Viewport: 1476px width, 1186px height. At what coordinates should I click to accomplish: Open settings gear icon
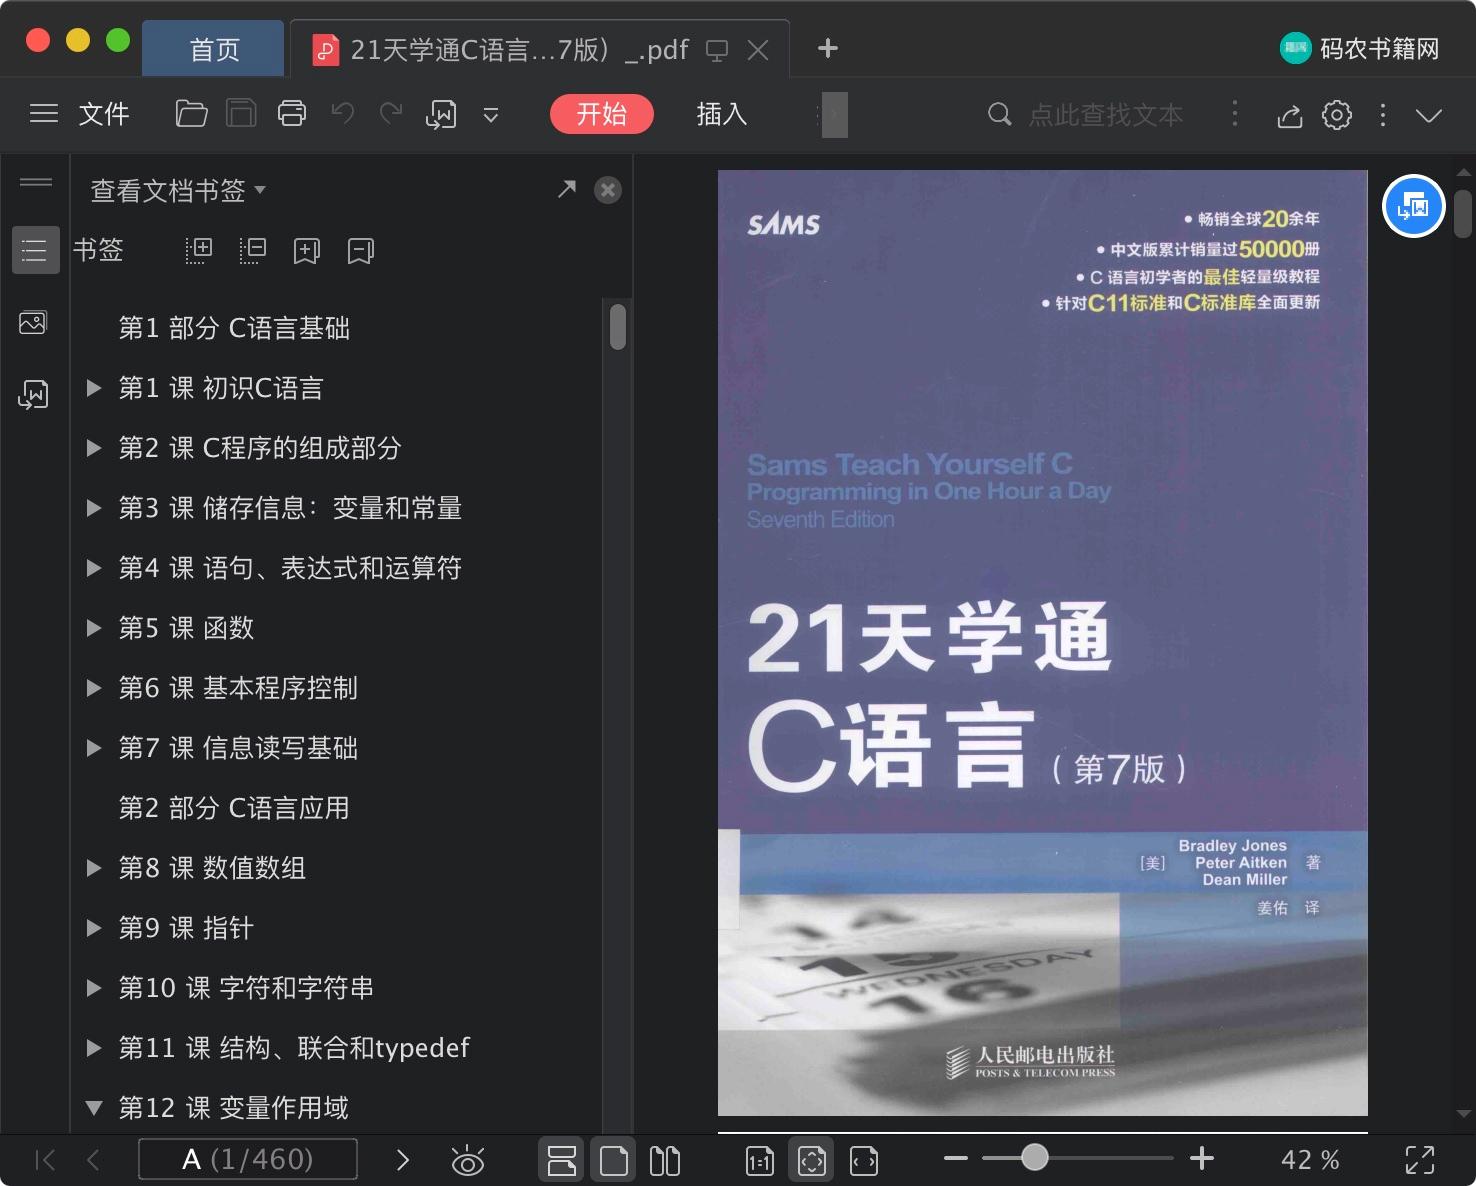tap(1337, 115)
